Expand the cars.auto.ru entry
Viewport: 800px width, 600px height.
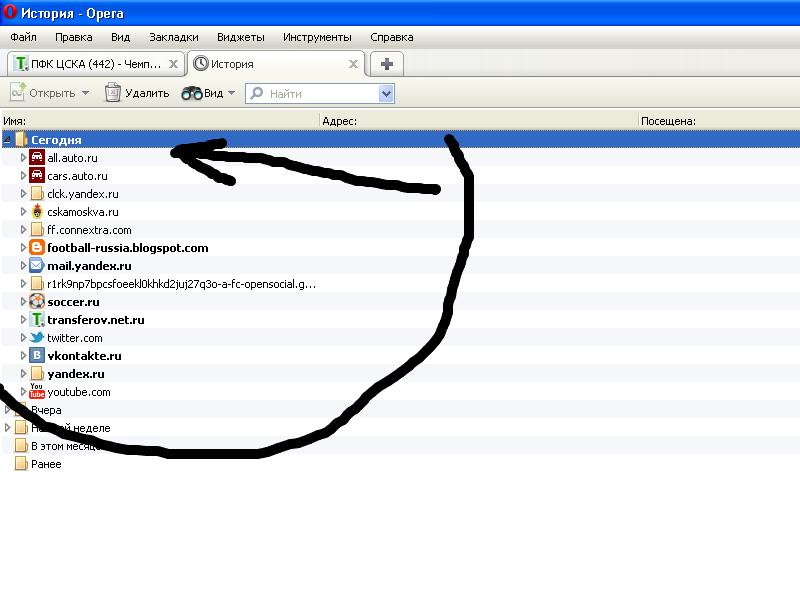(x=23, y=176)
